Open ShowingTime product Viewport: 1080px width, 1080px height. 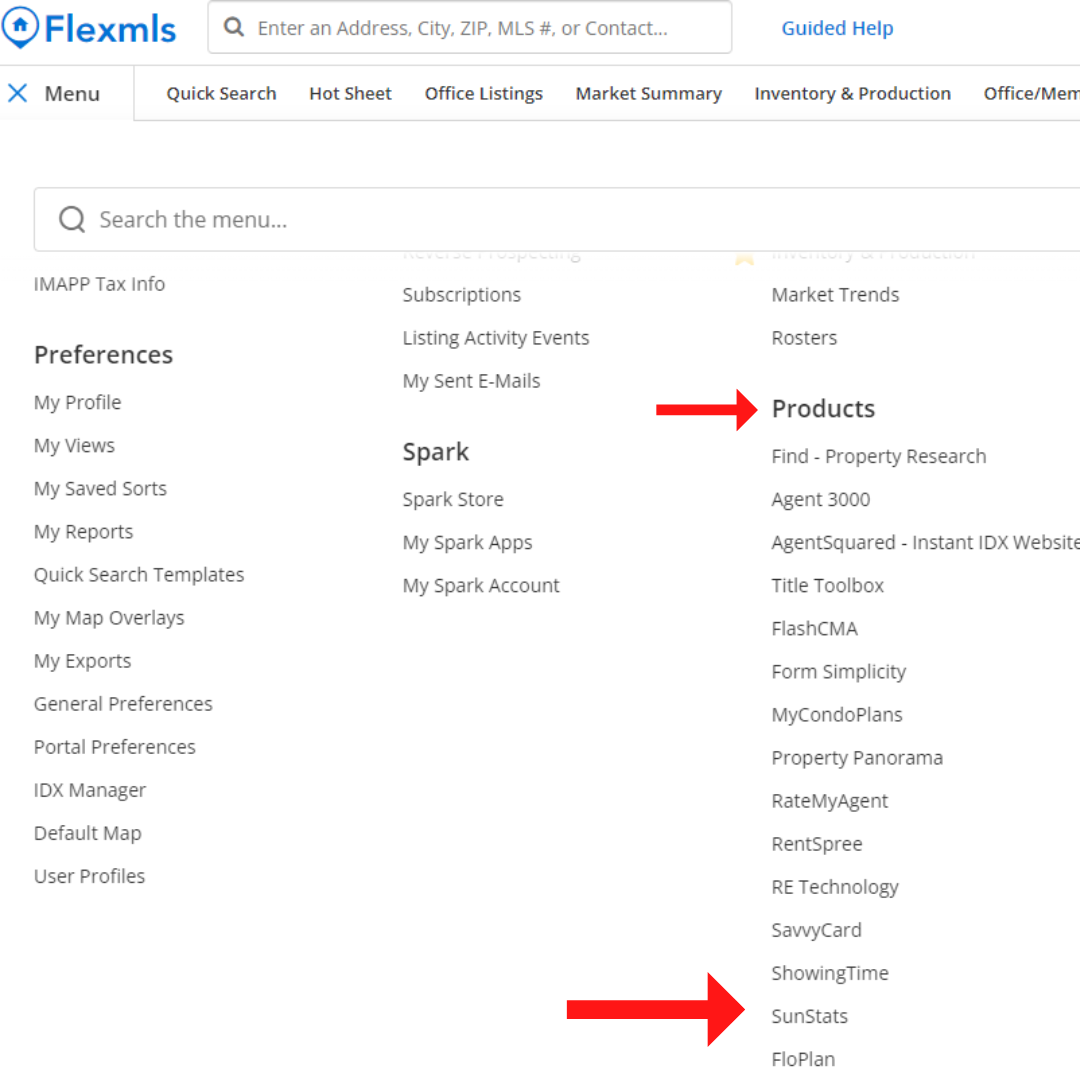pyautogui.click(x=830, y=973)
